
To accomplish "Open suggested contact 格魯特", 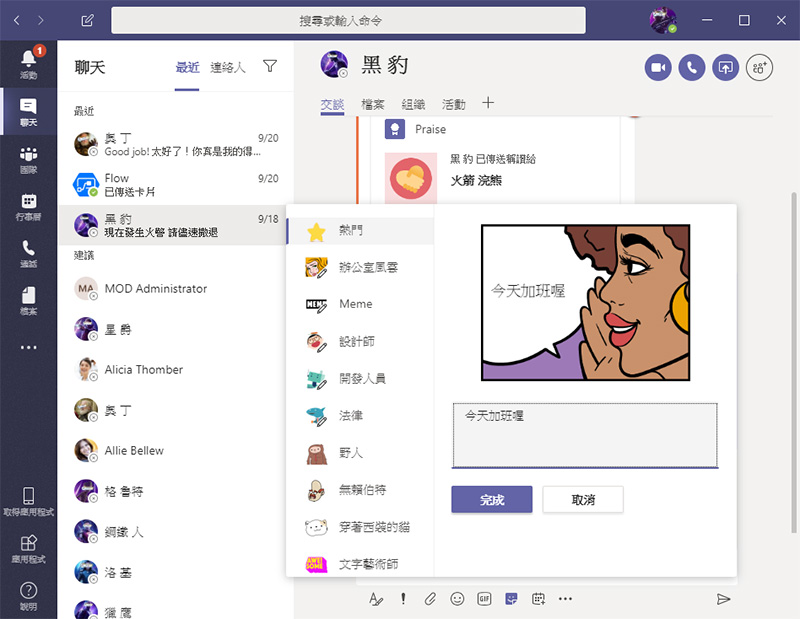I will pyautogui.click(x=176, y=491).
